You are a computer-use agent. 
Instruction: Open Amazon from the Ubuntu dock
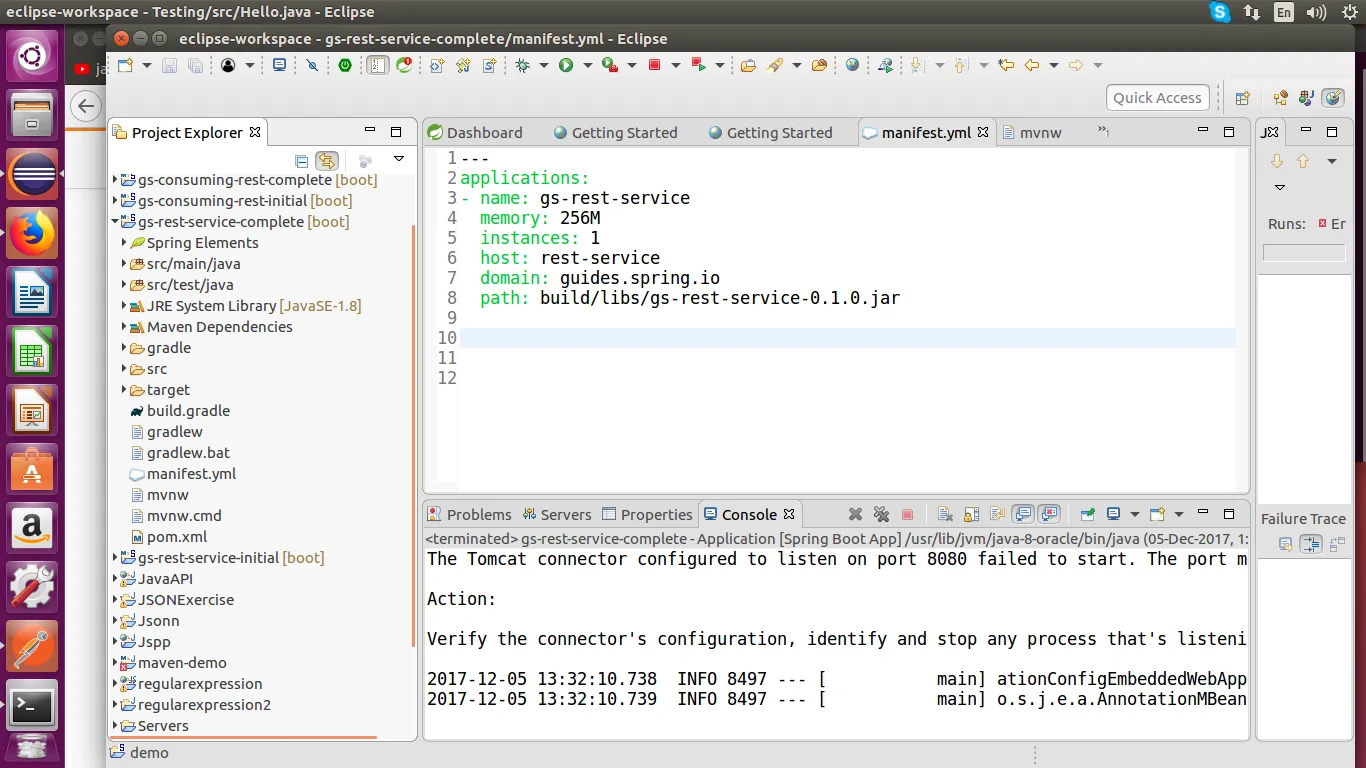click(32, 528)
